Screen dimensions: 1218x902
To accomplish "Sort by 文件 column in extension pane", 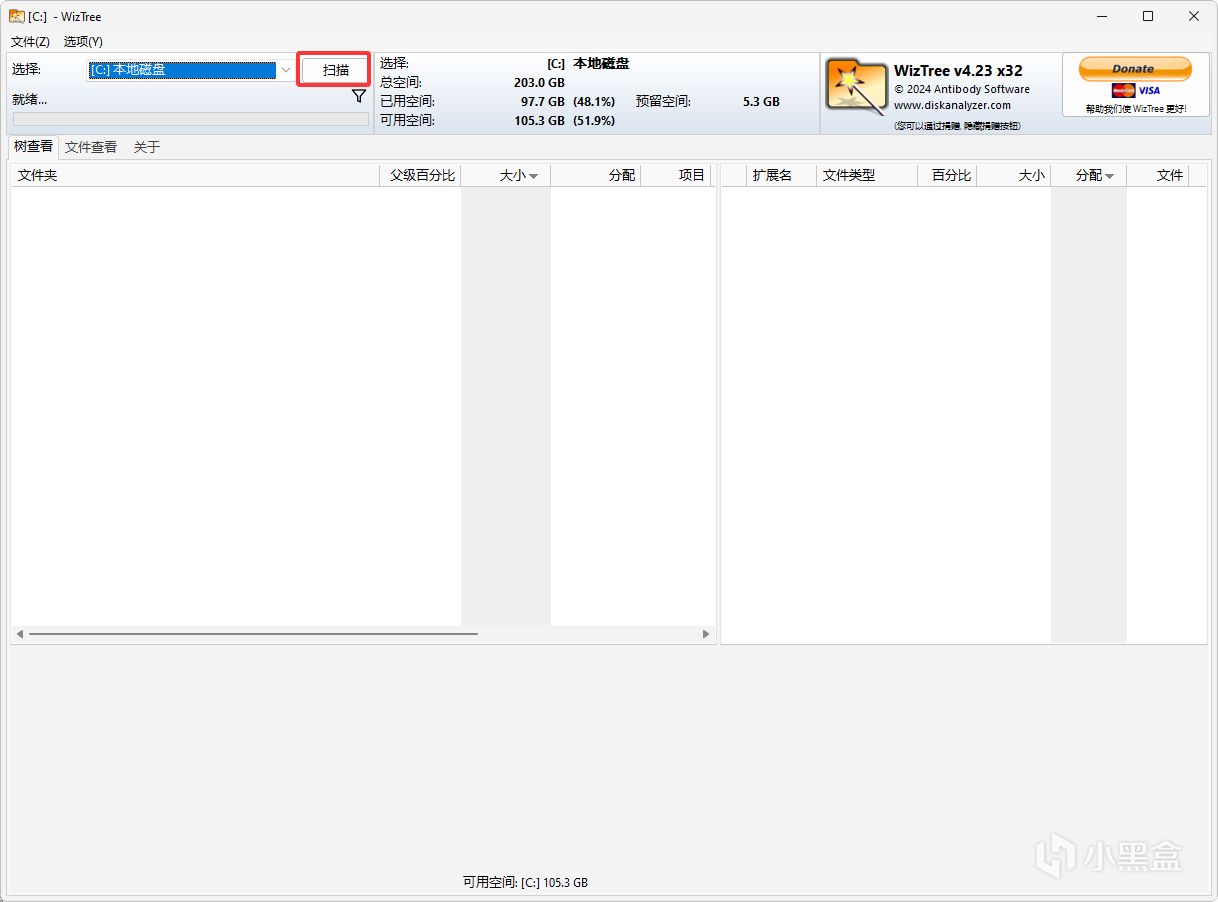I will [1158, 175].
